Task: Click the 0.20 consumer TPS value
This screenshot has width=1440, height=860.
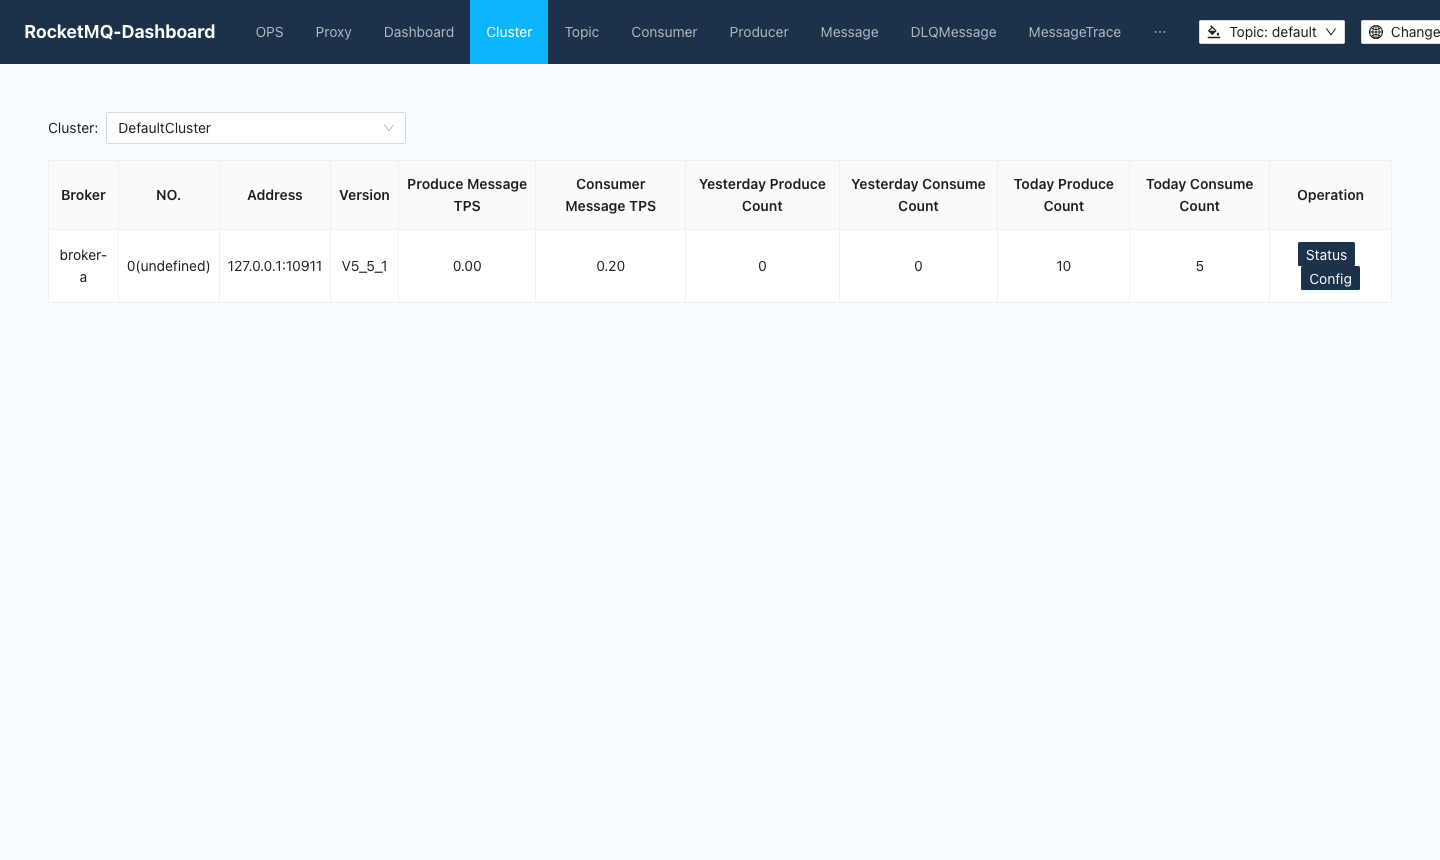Action: coord(611,266)
